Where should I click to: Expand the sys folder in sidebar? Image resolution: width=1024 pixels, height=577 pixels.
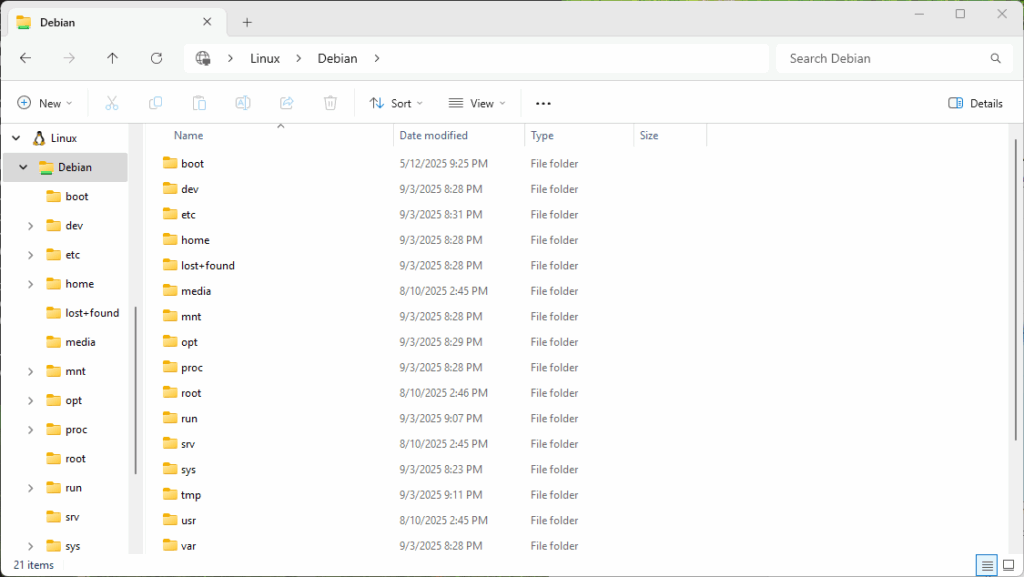coord(30,546)
